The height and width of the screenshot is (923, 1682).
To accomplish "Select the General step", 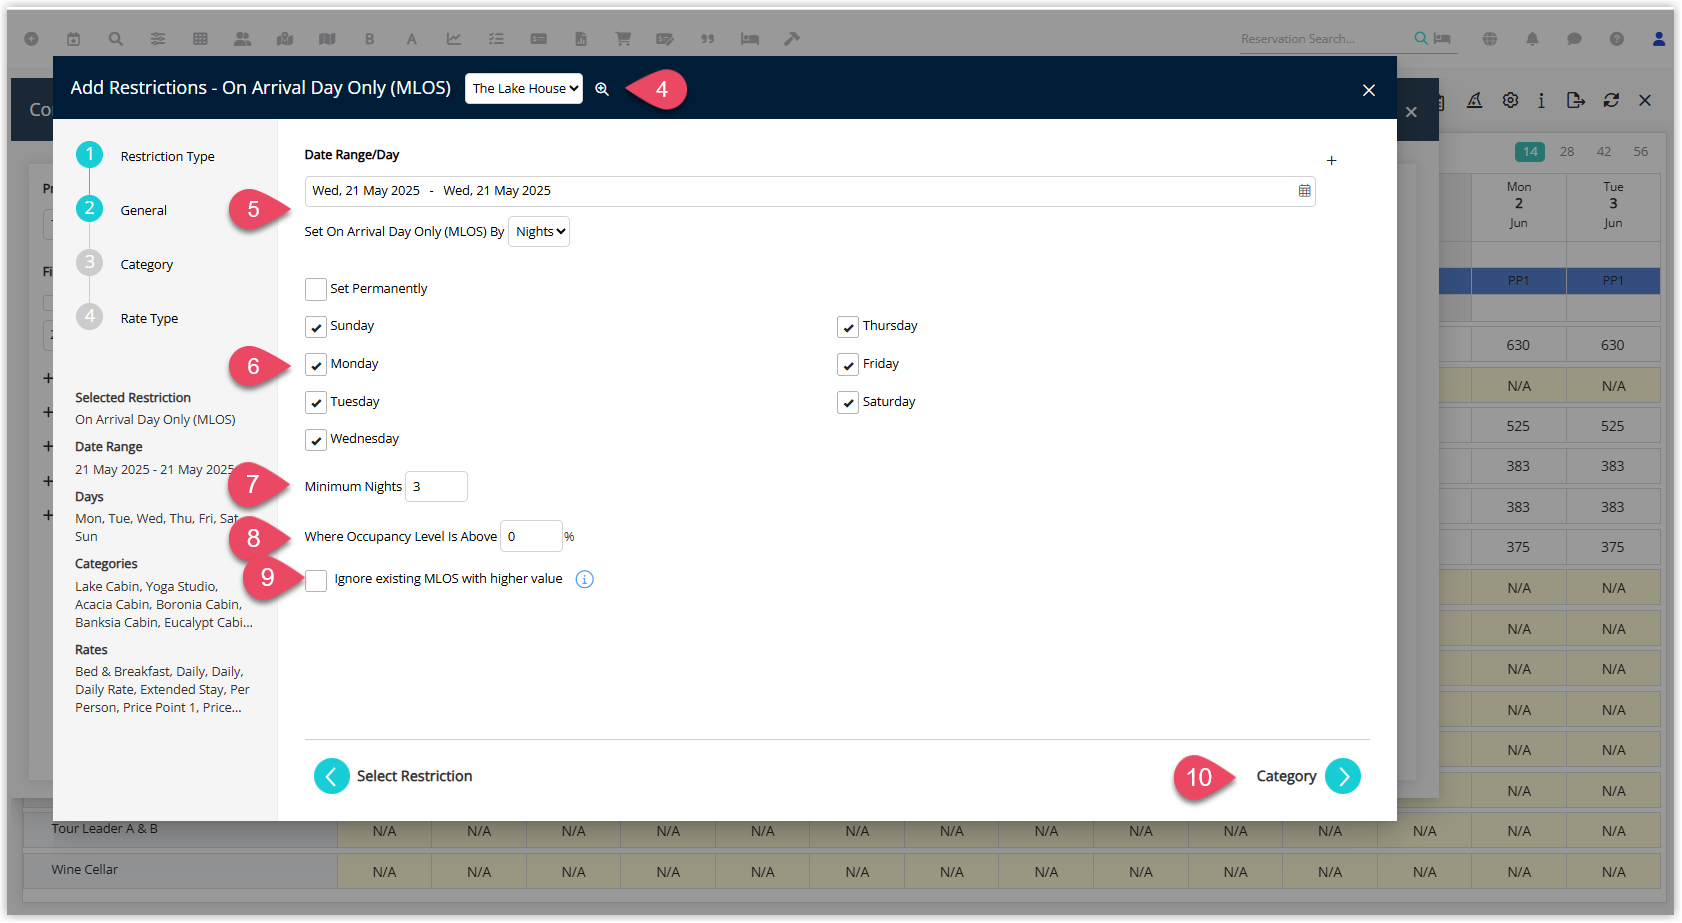I will click(122, 210).
